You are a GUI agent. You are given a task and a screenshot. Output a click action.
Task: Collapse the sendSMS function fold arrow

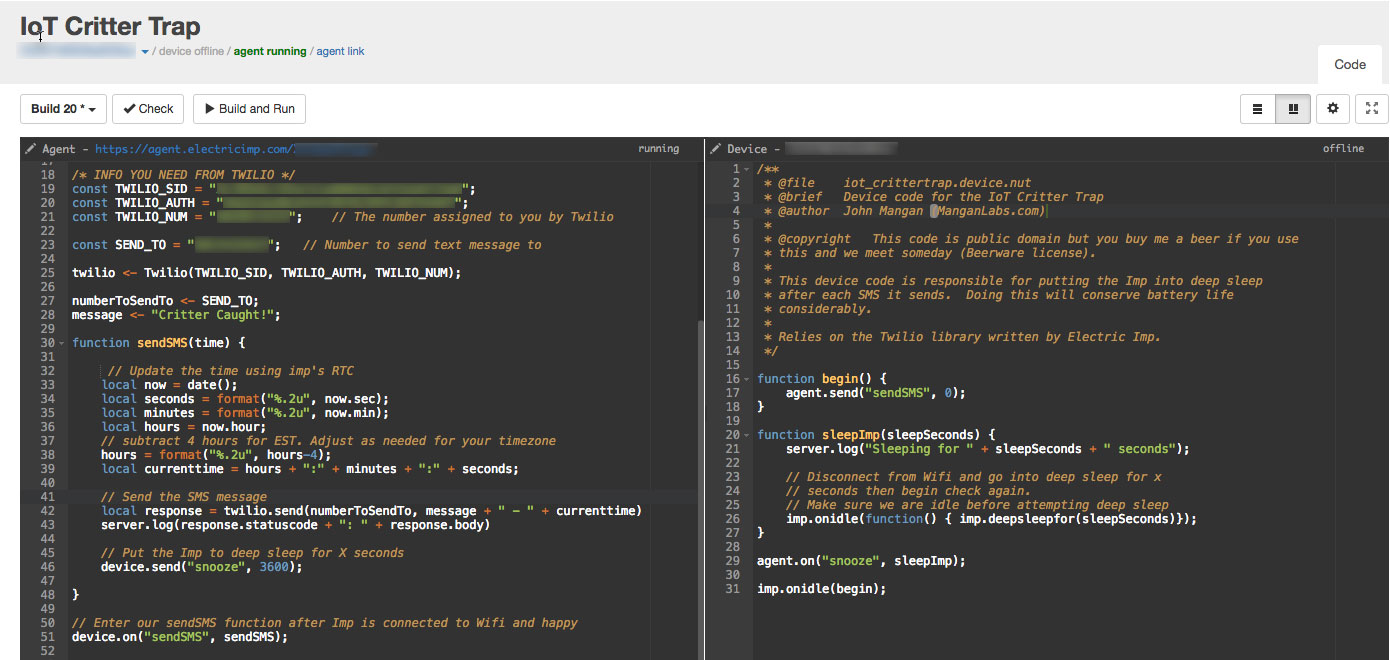[x=62, y=343]
